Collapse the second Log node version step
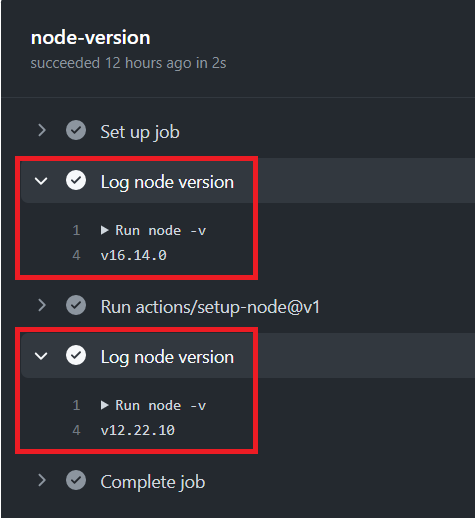The image size is (475, 518). point(41,356)
